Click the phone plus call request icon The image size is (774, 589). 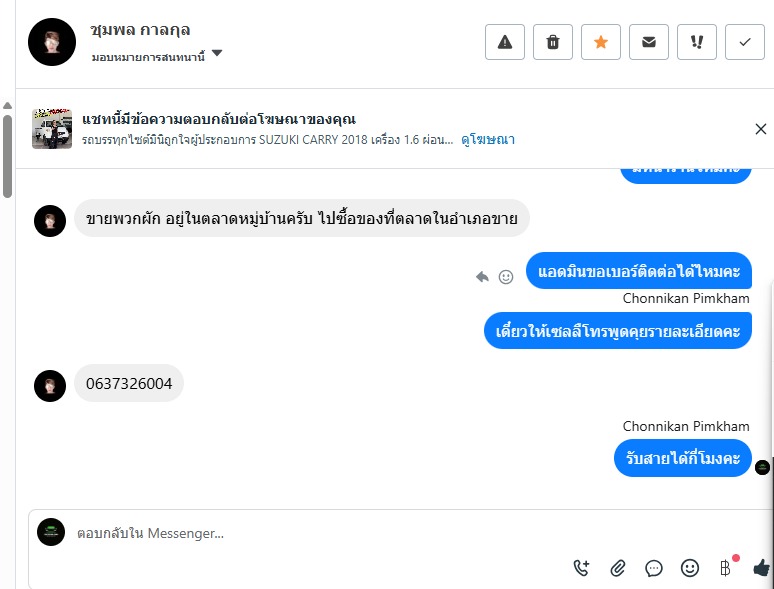[x=582, y=568]
